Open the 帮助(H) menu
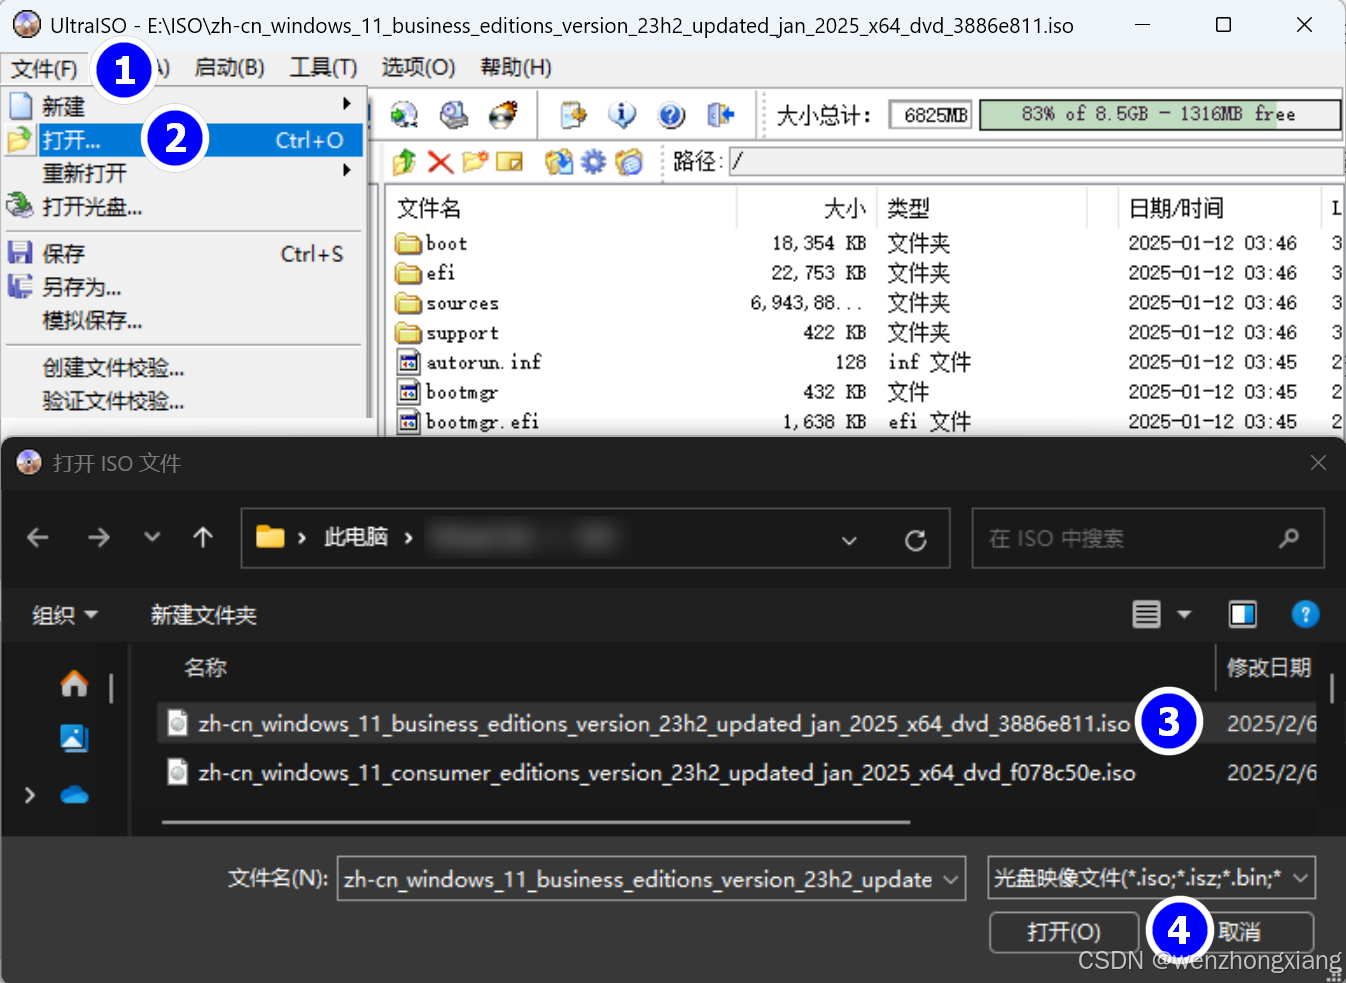This screenshot has height=983, width=1346. [x=515, y=67]
